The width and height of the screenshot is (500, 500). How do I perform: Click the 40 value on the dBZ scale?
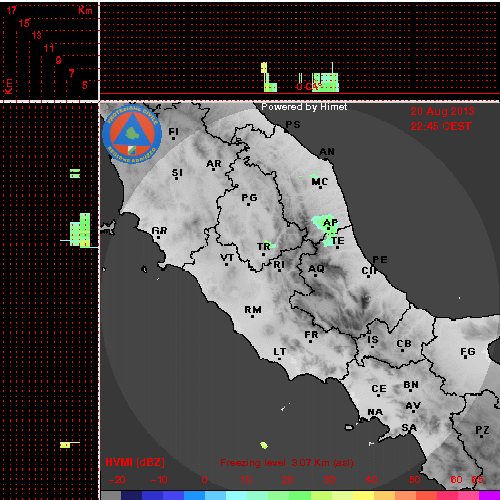(371, 480)
